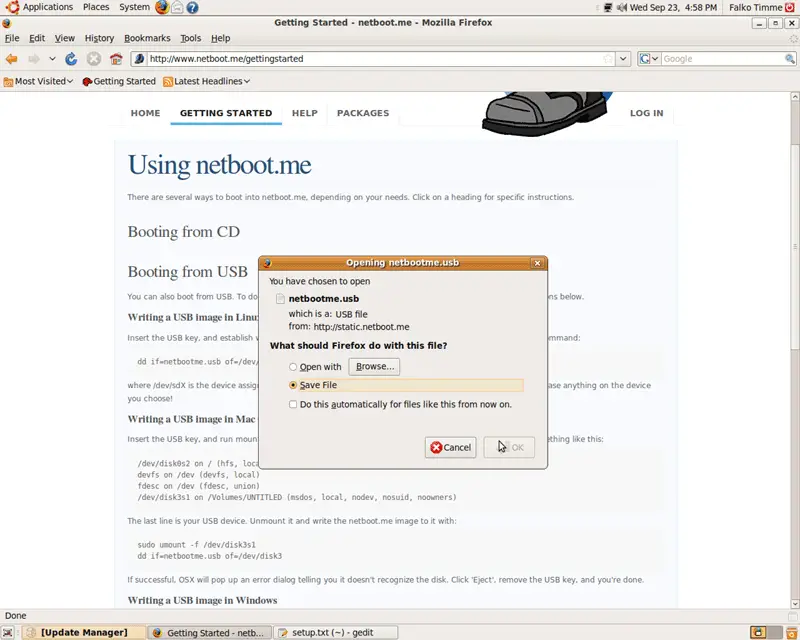Click the URL address field
This screenshot has height=640, width=800.
pyautogui.click(x=374, y=59)
